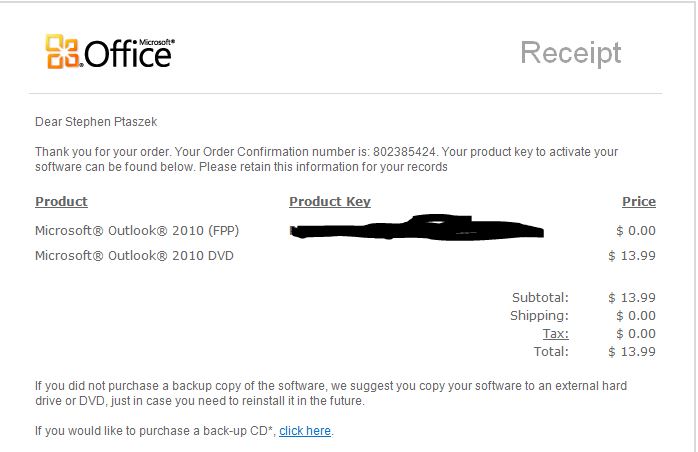Click the Product Key column header
The image size is (698, 452).
tap(330, 201)
